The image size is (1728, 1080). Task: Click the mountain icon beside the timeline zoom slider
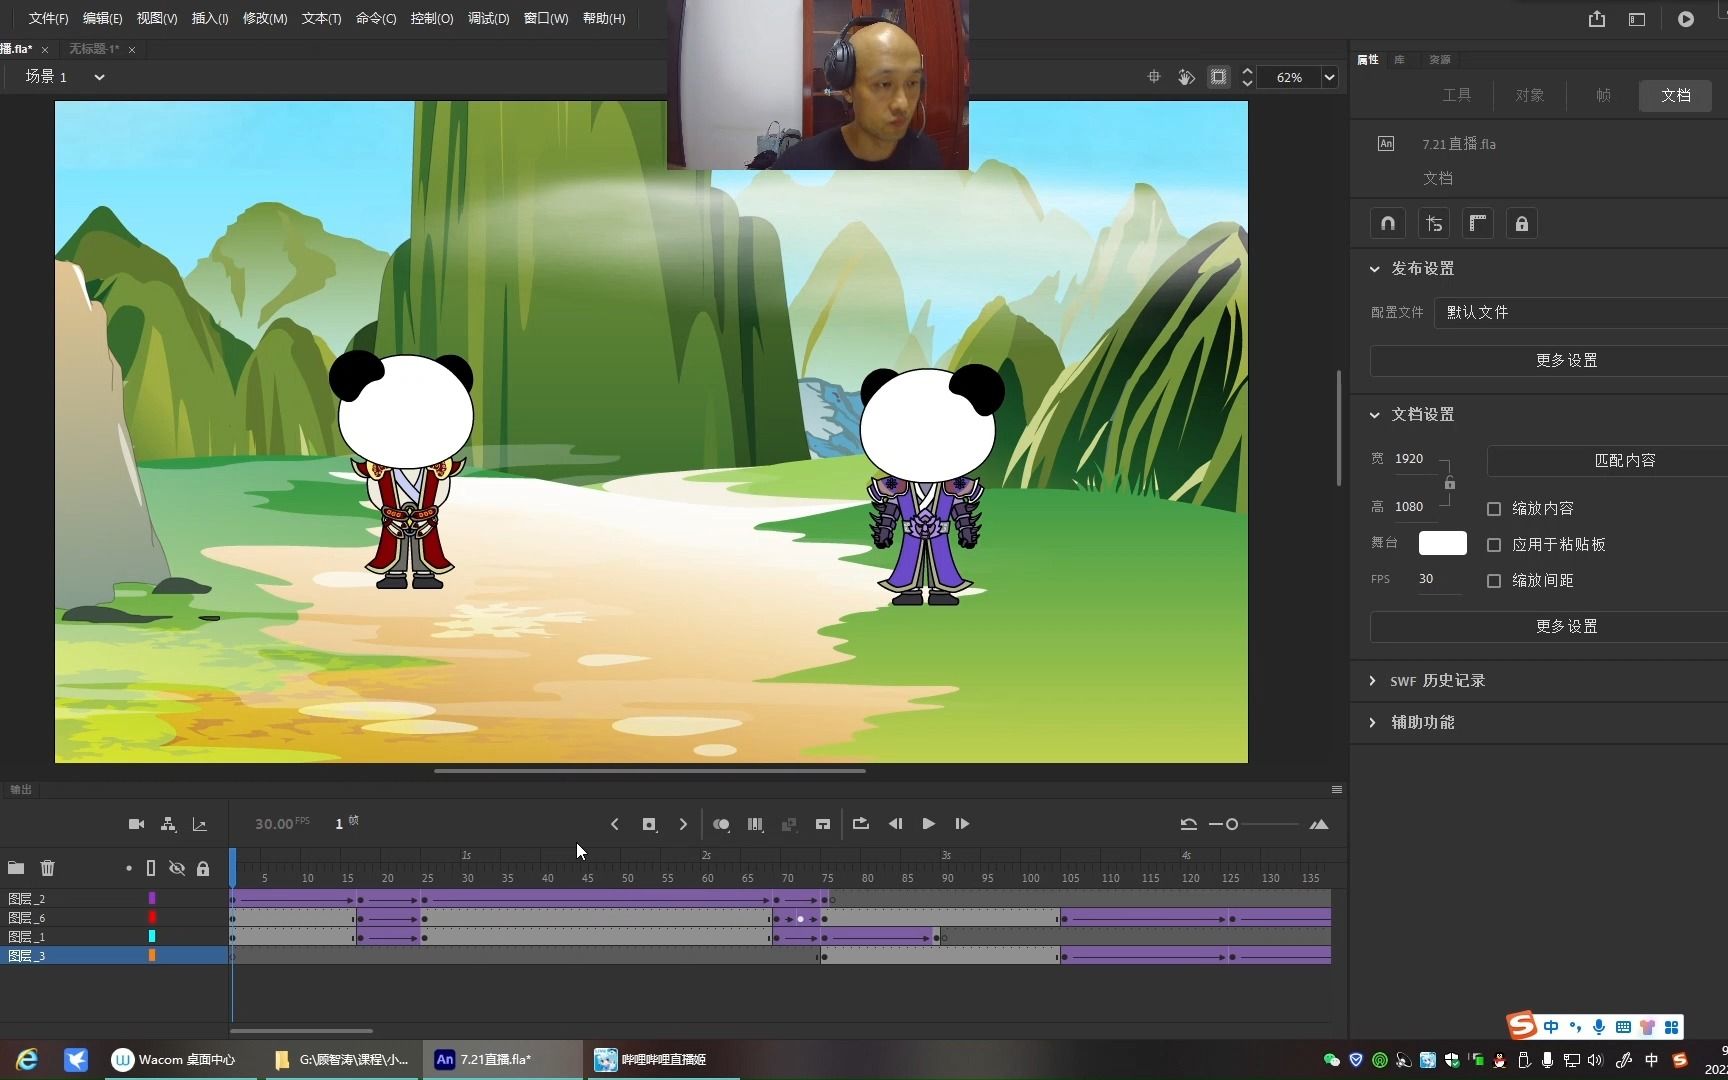(1319, 824)
